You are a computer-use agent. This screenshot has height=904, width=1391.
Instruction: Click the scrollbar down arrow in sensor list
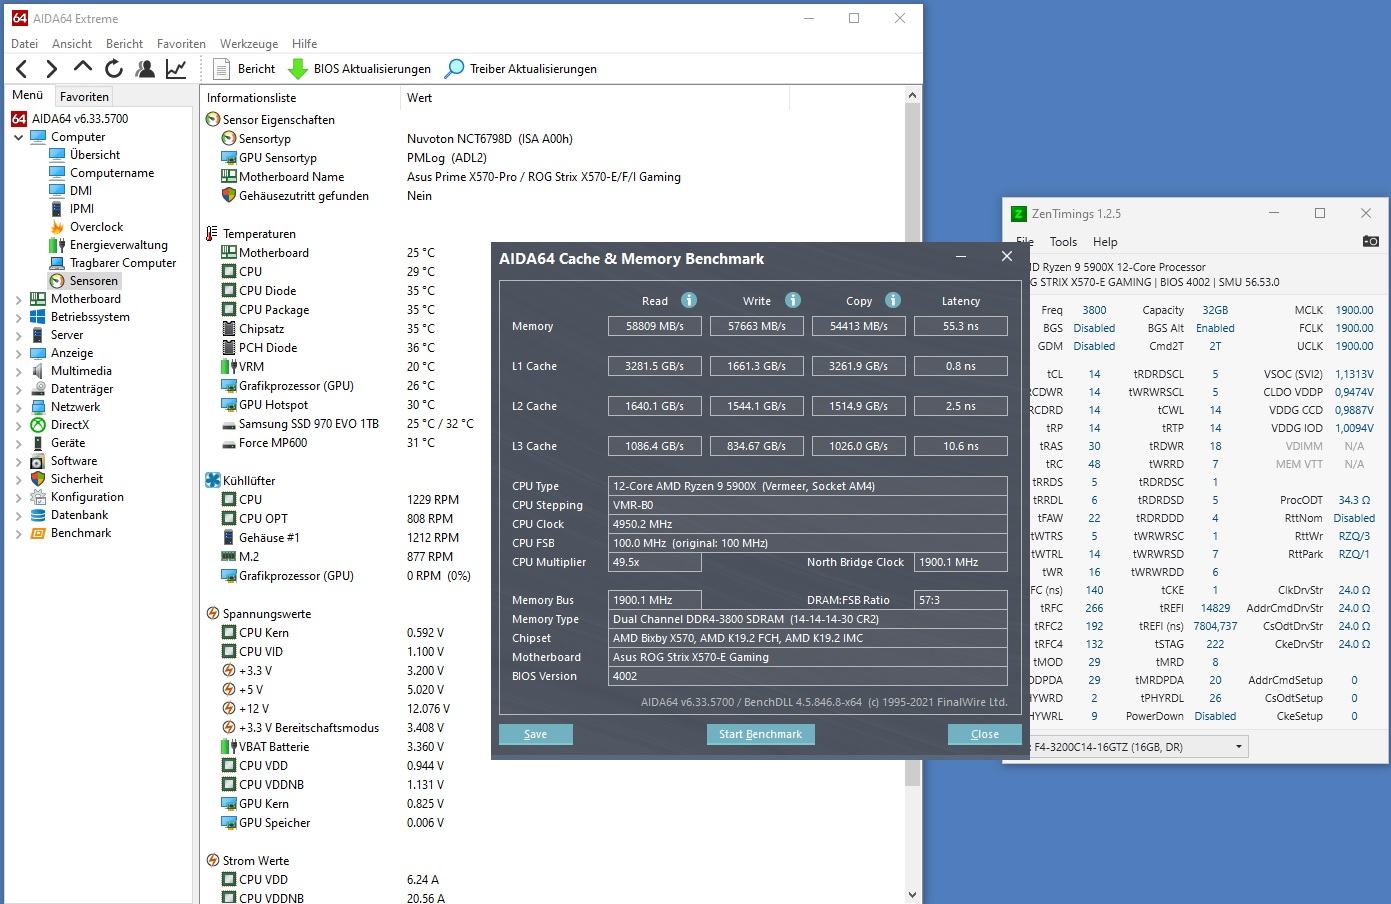pyautogui.click(x=912, y=895)
